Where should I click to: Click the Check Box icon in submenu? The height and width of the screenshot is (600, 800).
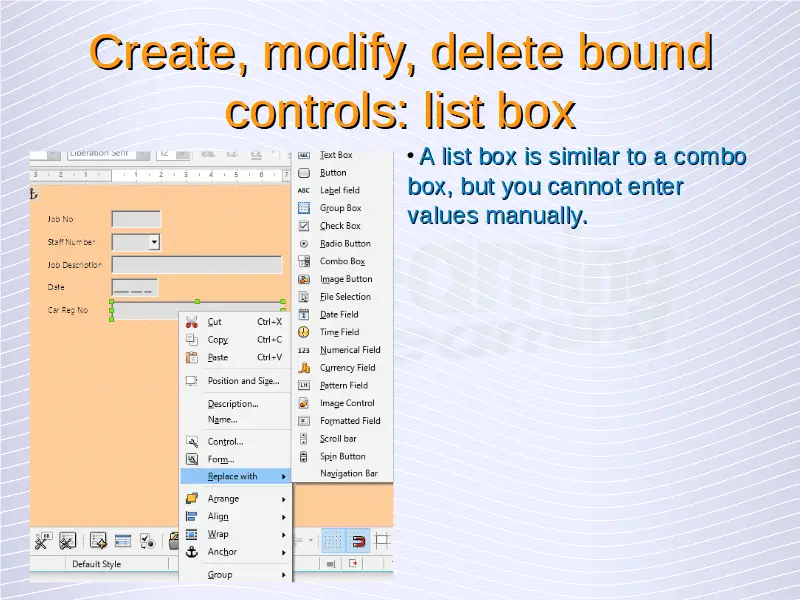point(304,226)
